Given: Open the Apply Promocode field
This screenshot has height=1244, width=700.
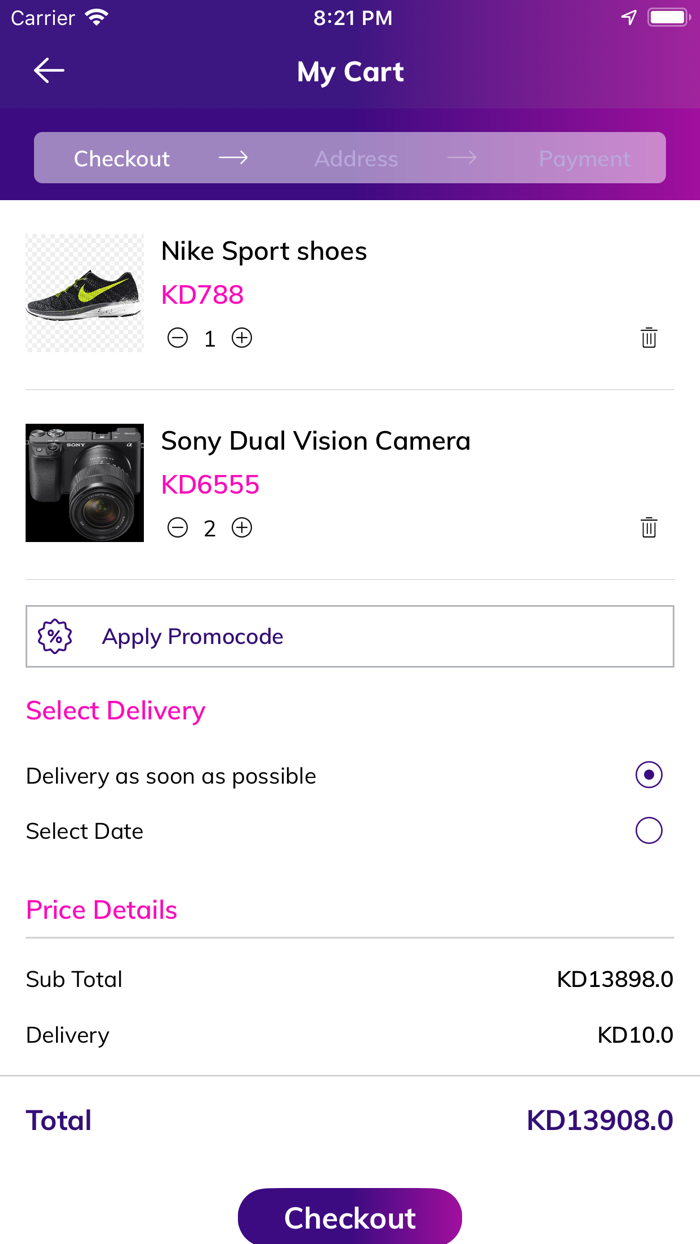Looking at the screenshot, I should pos(350,636).
